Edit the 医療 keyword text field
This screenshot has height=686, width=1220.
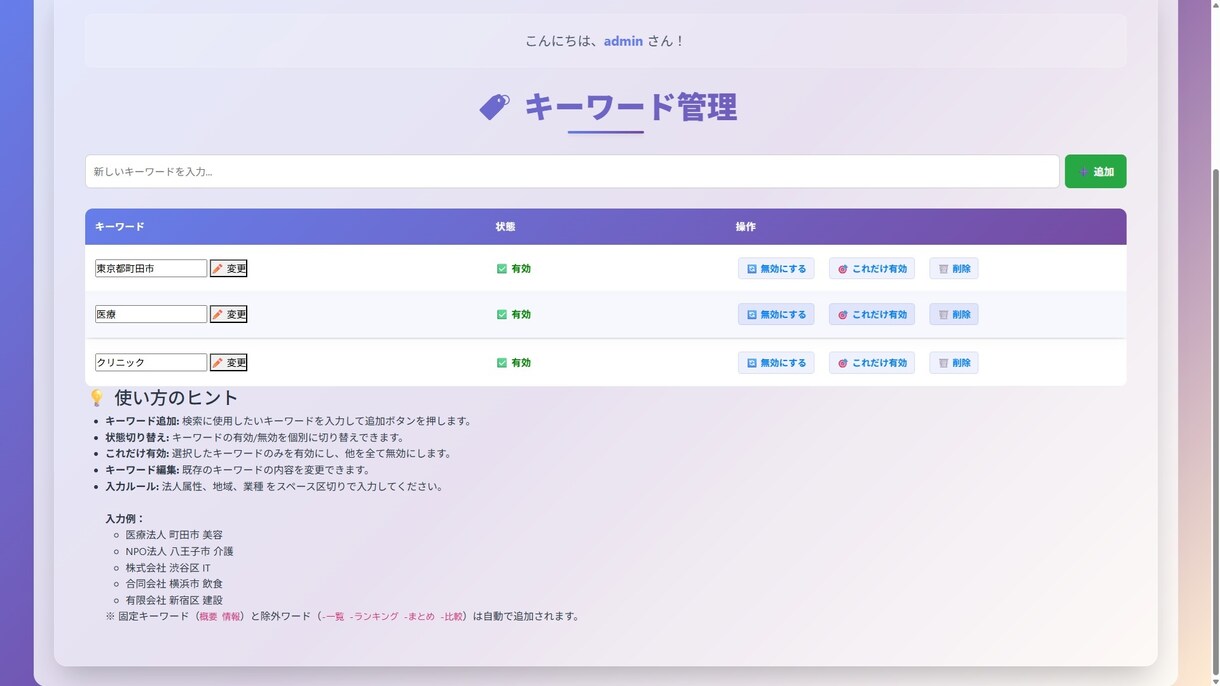tap(151, 314)
